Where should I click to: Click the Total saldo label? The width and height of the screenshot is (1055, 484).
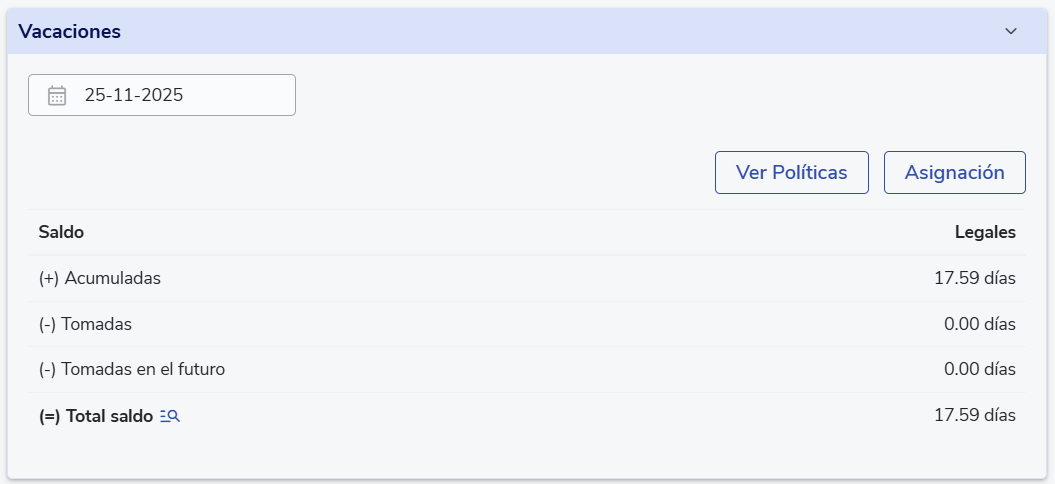point(109,416)
